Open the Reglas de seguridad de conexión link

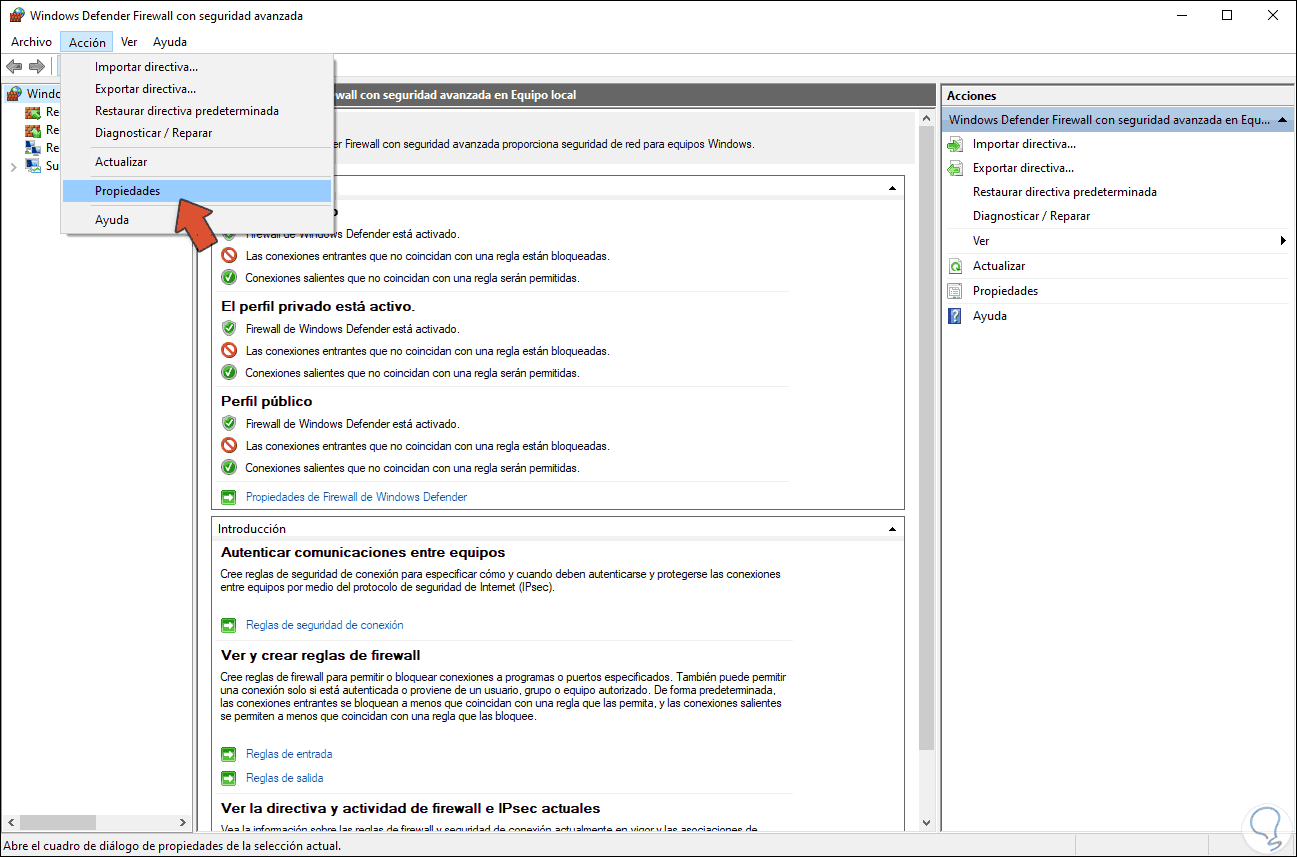click(325, 625)
